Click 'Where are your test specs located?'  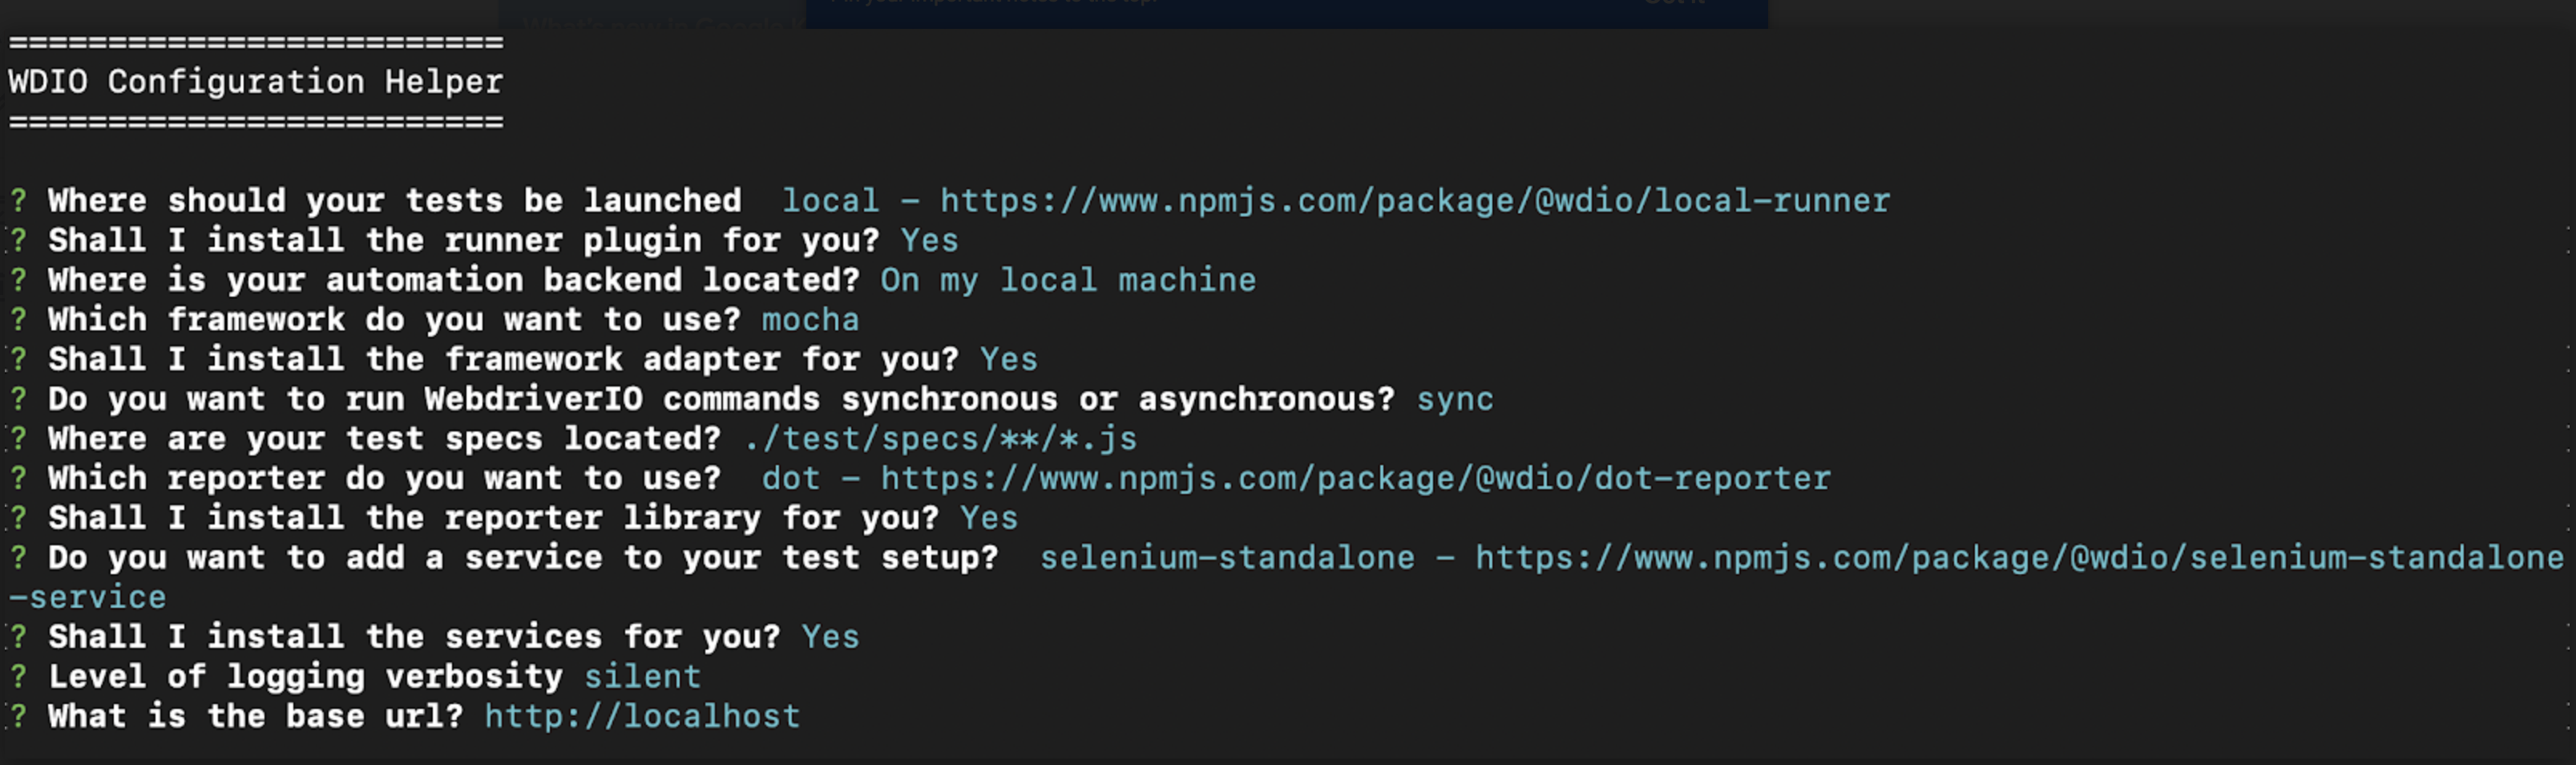click(384, 438)
